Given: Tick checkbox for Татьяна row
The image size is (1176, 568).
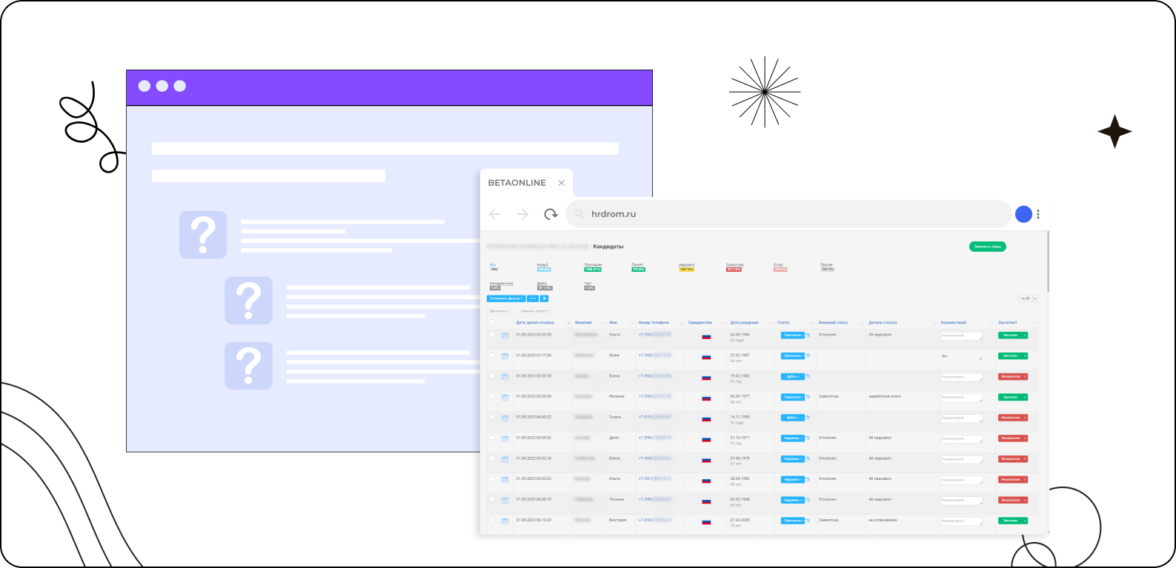Looking at the screenshot, I should point(492,499).
